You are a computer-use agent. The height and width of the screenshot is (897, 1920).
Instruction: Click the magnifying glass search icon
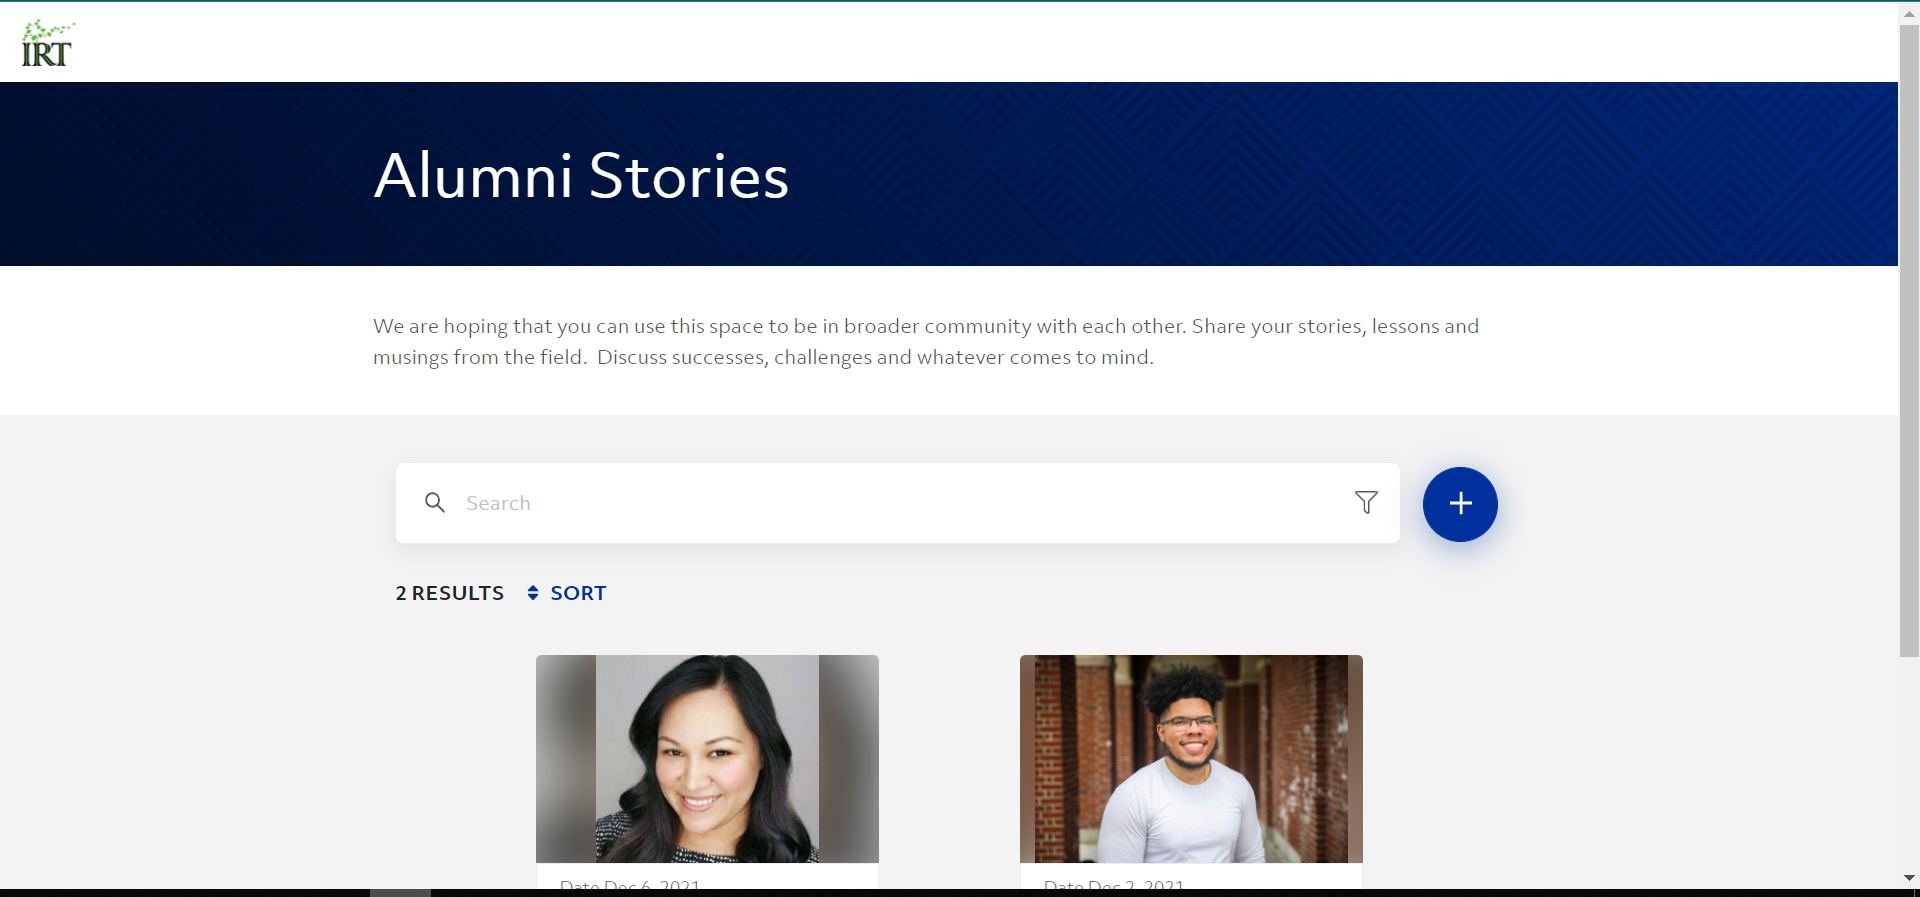[434, 503]
